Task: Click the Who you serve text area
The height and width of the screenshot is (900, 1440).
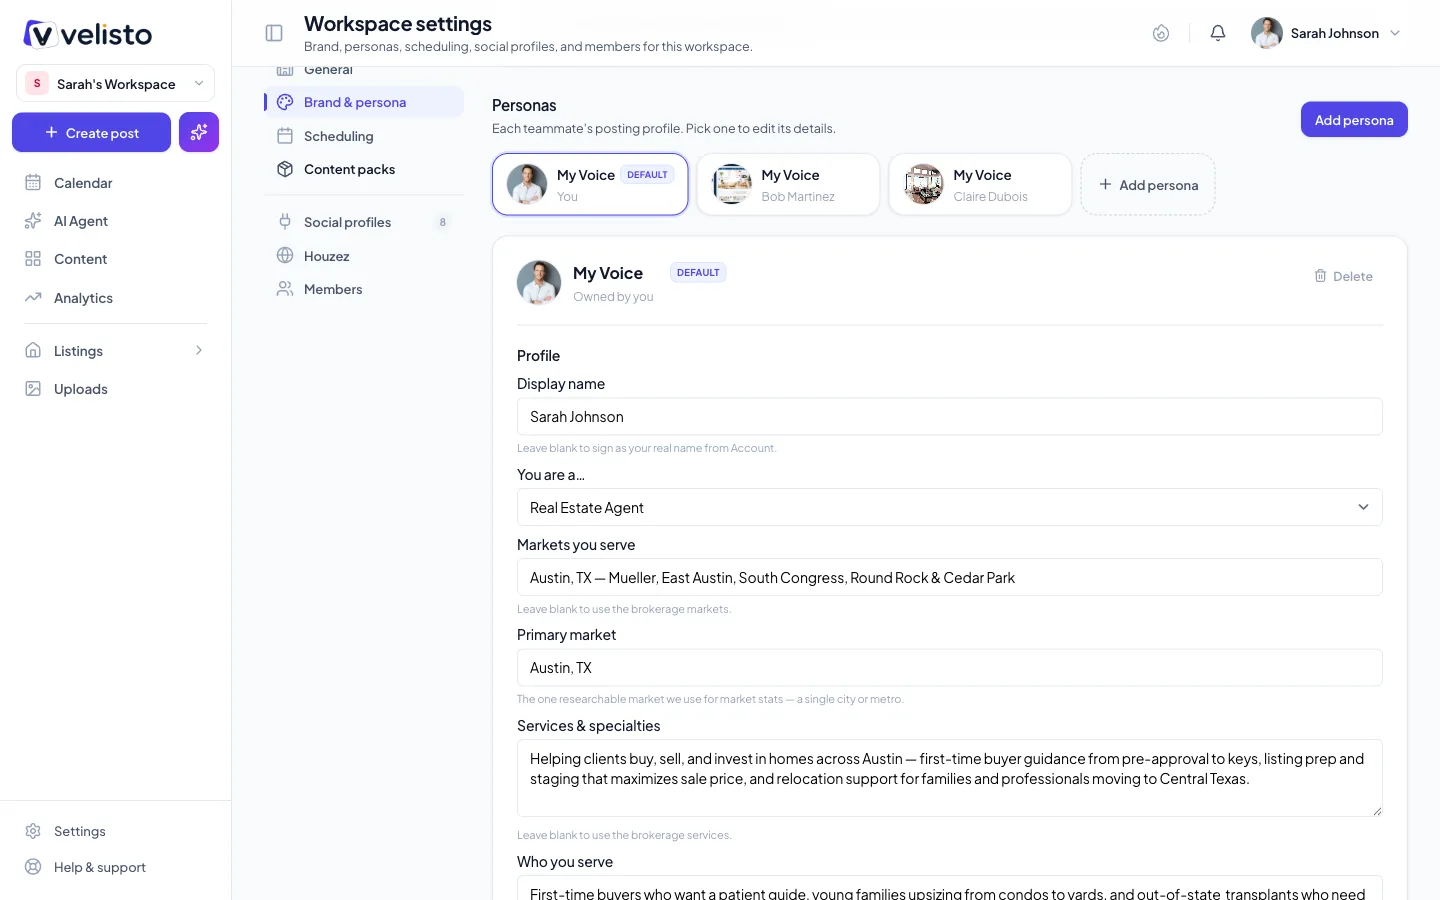Action: tap(950, 888)
